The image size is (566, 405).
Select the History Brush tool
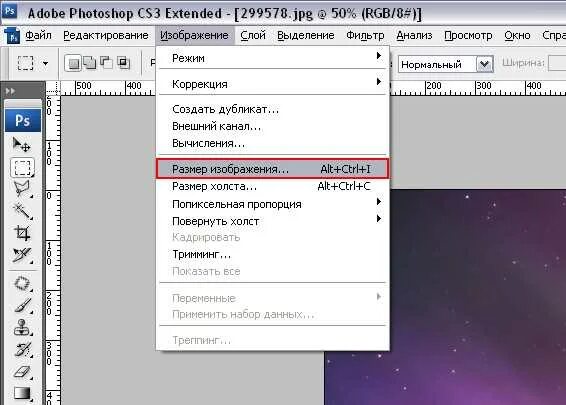[x=22, y=350]
